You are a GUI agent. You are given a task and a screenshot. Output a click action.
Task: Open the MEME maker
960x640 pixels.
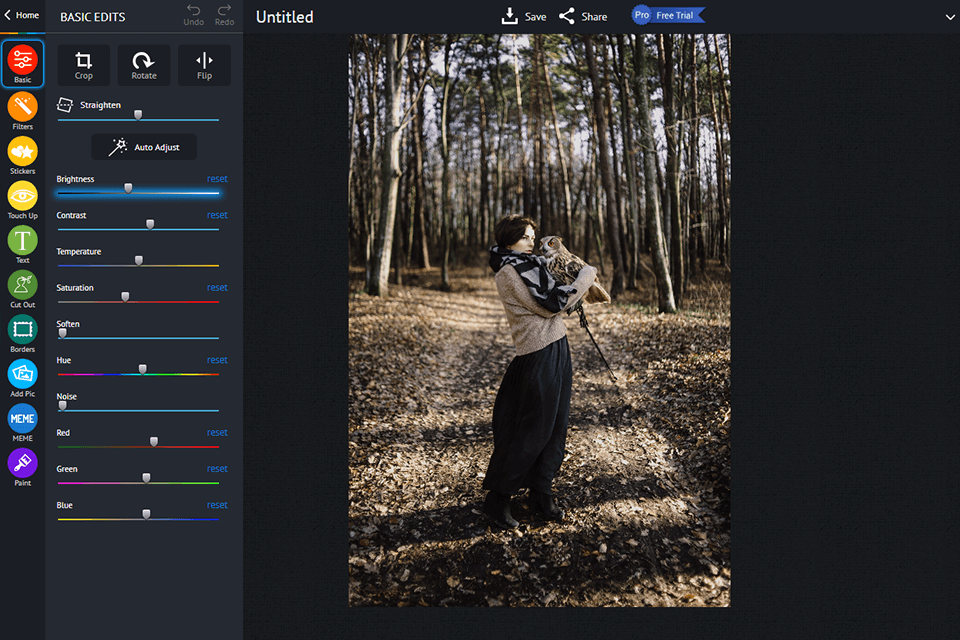click(x=22, y=418)
